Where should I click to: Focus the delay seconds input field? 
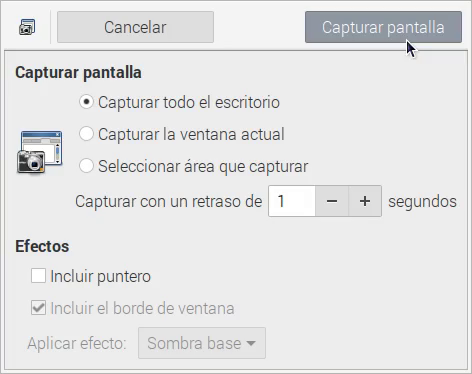click(292, 201)
